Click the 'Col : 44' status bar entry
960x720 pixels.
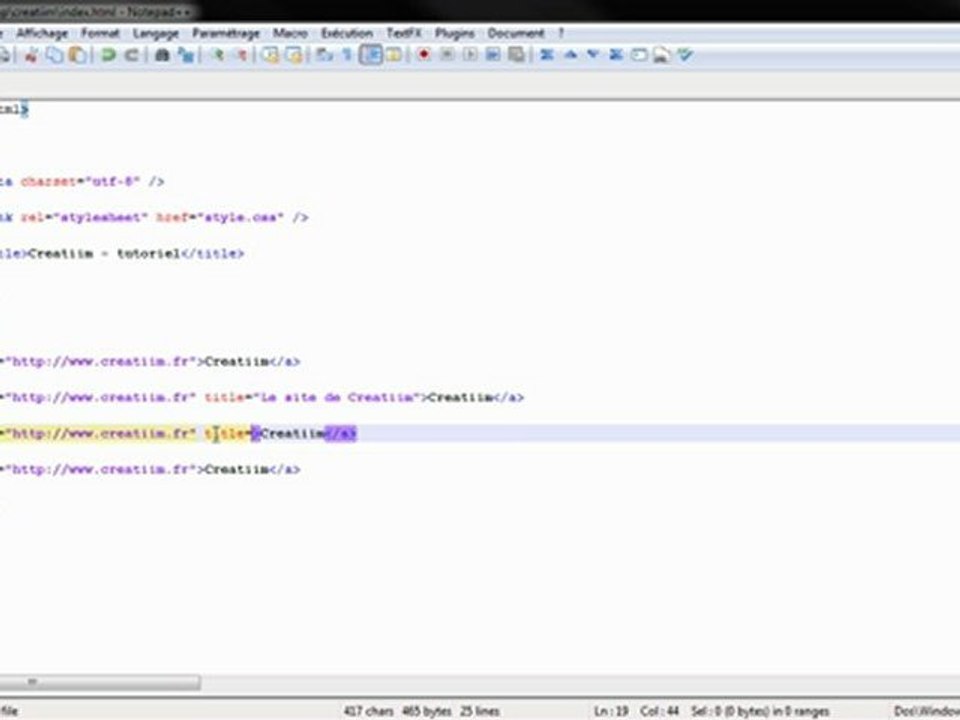pos(659,711)
